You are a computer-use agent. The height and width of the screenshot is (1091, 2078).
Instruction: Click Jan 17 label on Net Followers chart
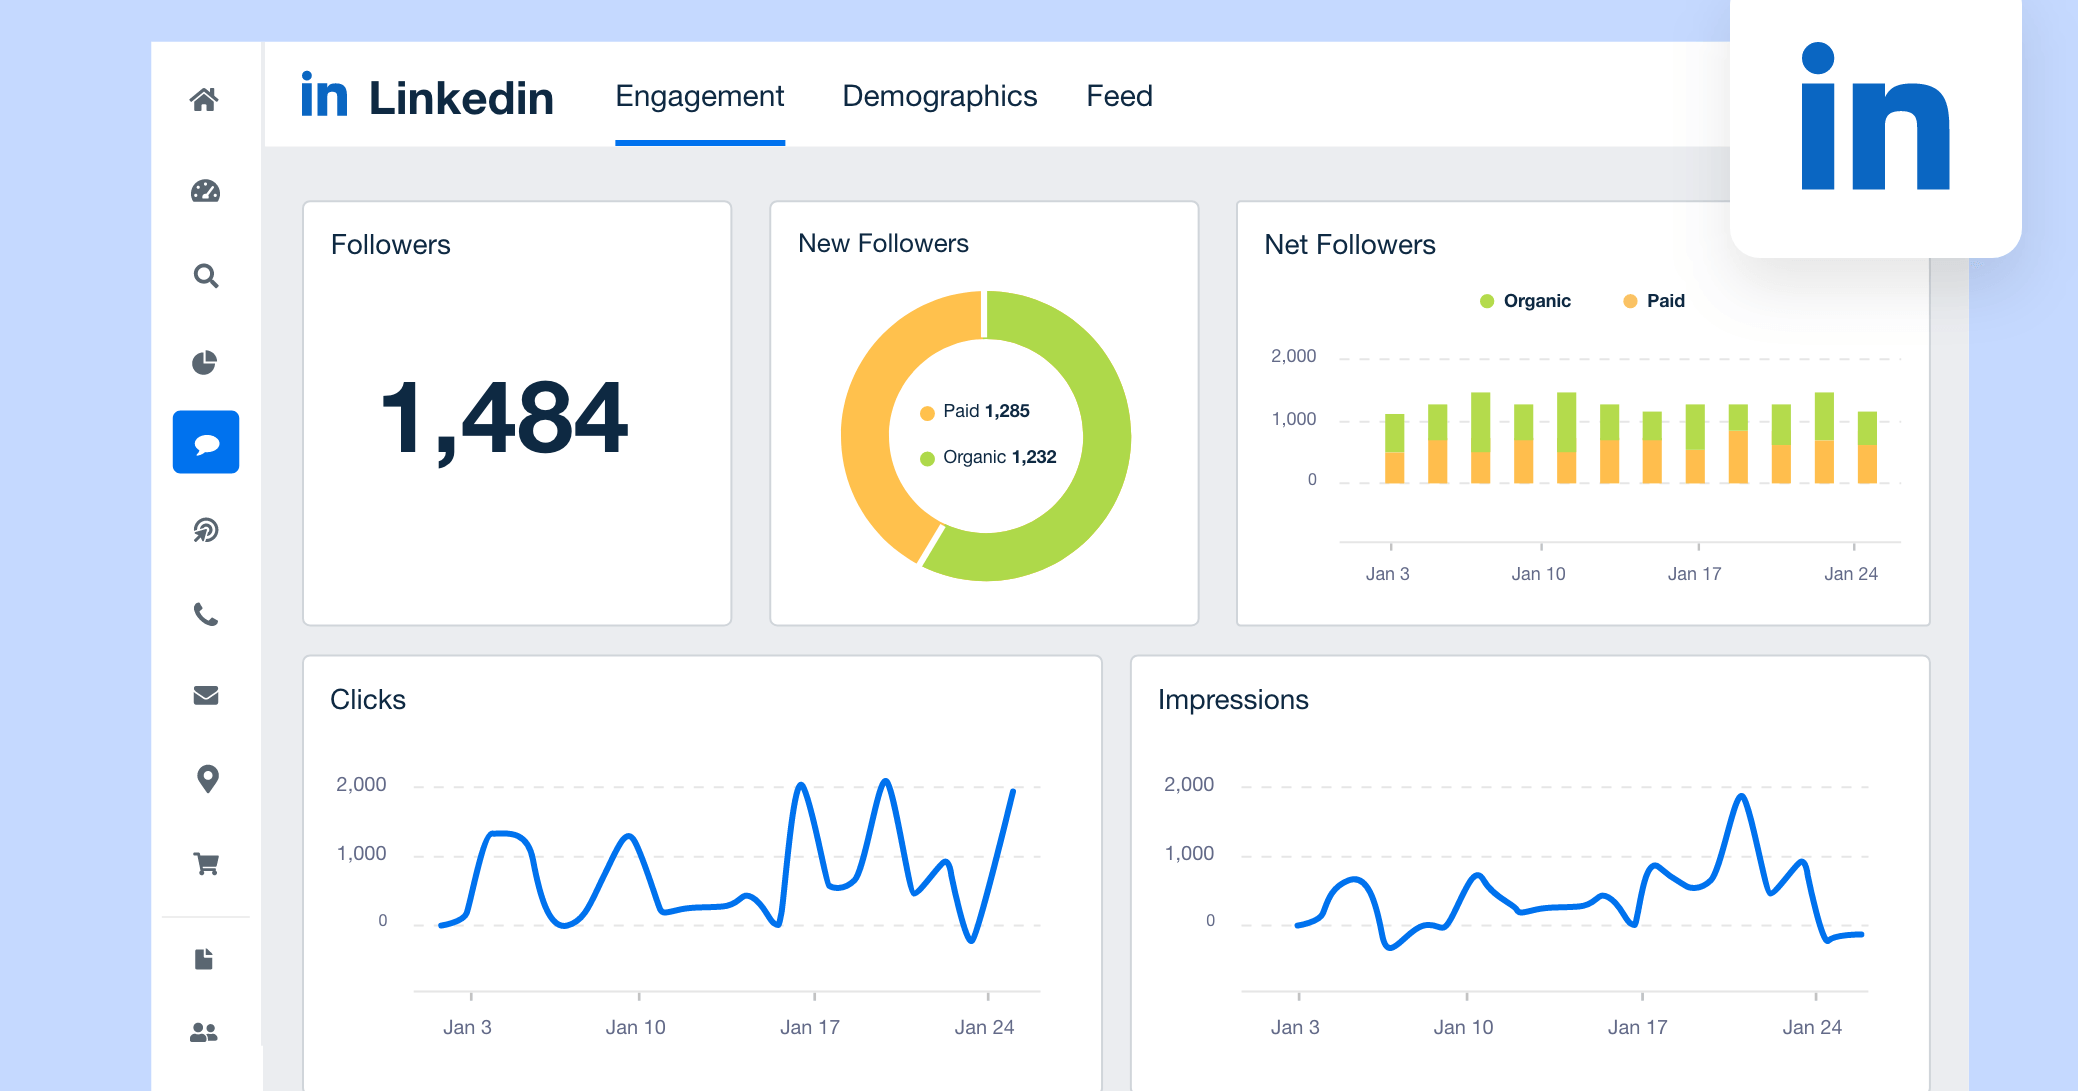pyautogui.click(x=1694, y=574)
